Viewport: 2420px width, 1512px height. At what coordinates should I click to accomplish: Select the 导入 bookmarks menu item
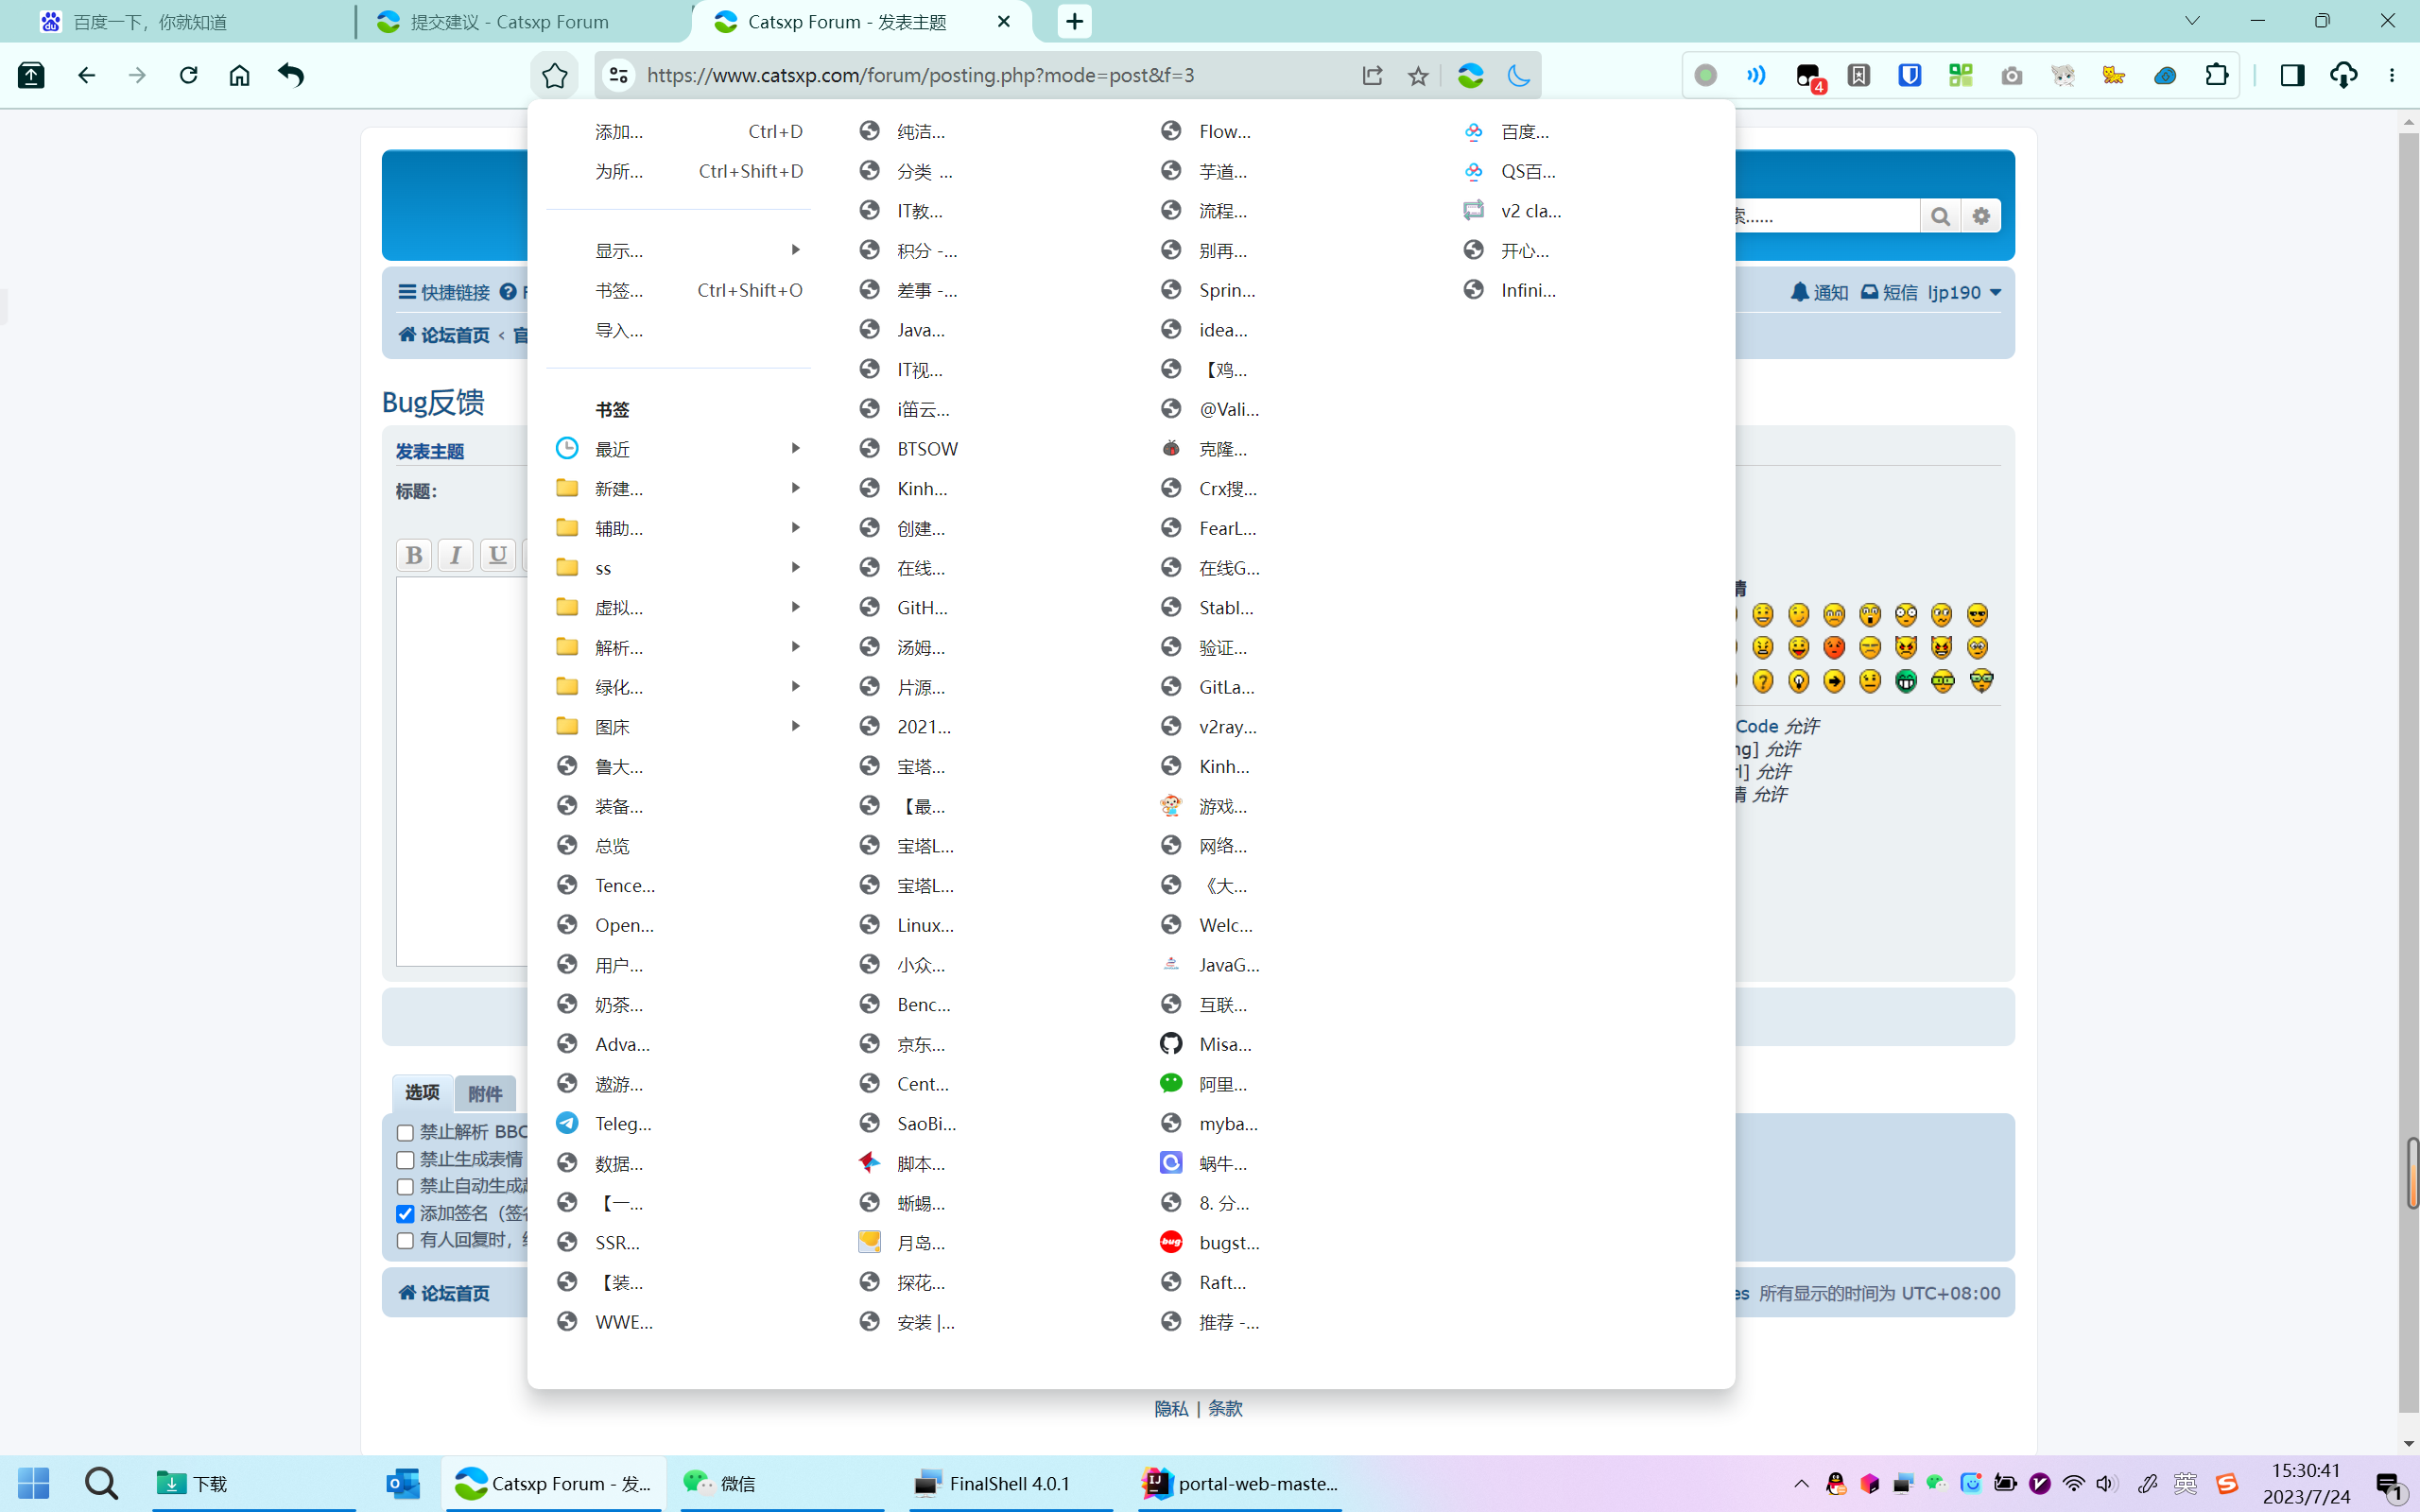(x=619, y=330)
